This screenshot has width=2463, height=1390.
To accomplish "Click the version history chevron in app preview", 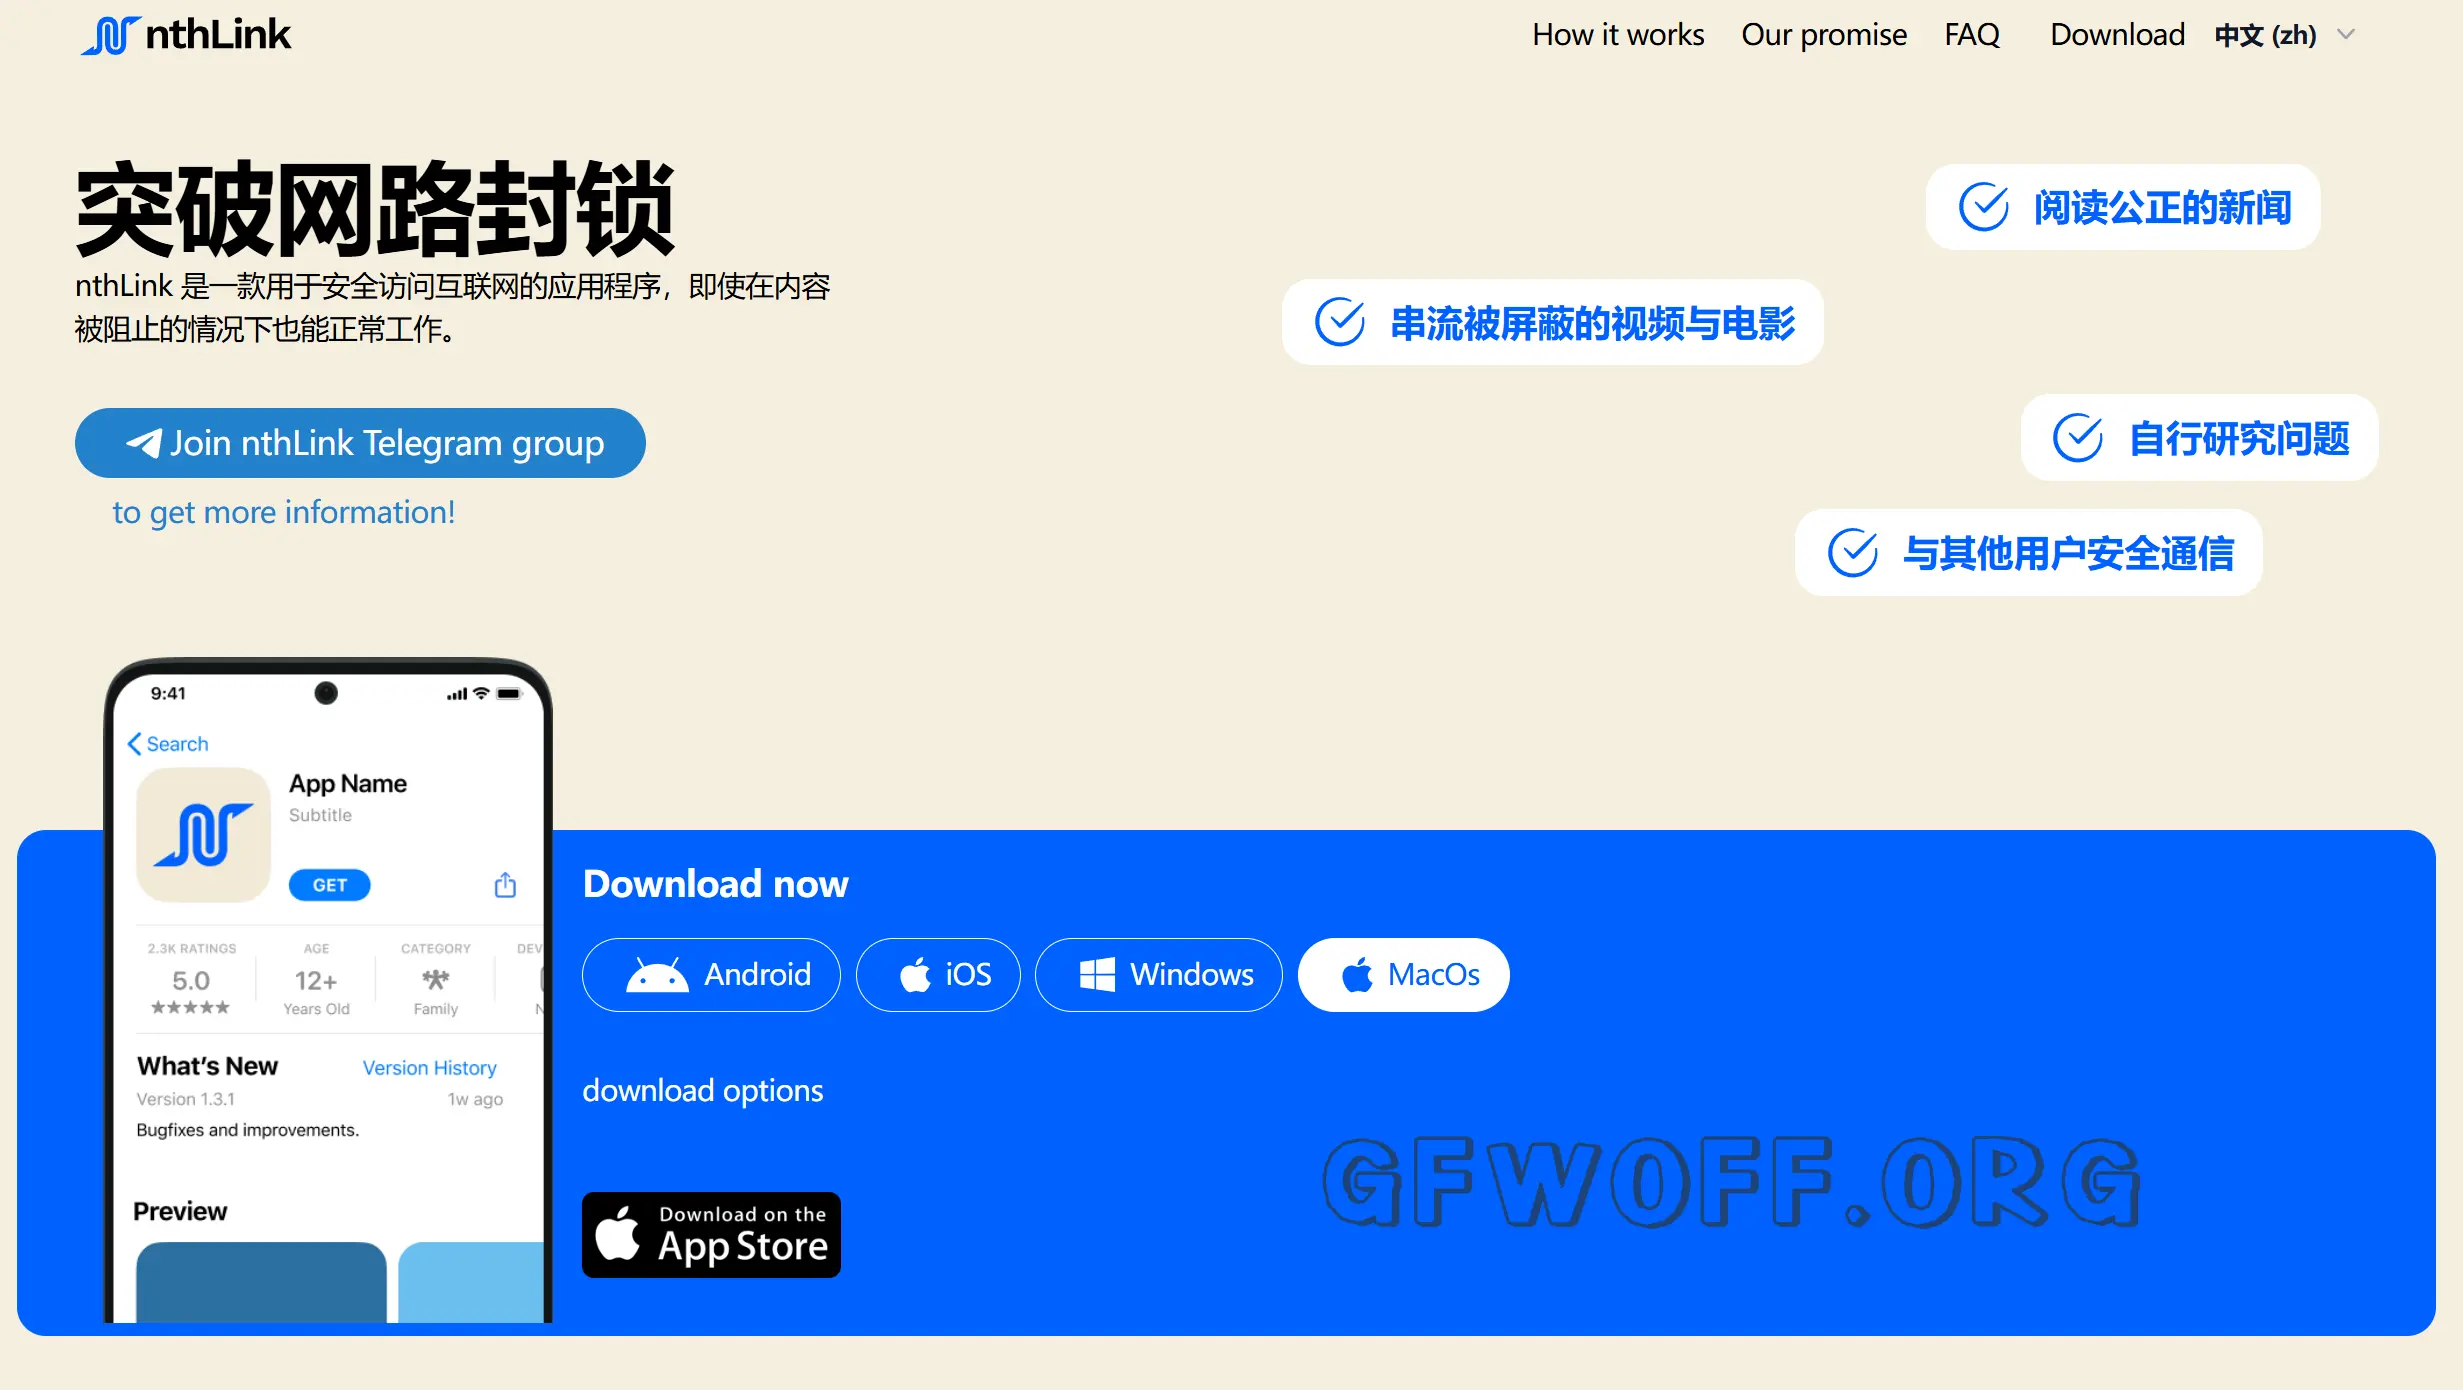I will pos(430,1067).
